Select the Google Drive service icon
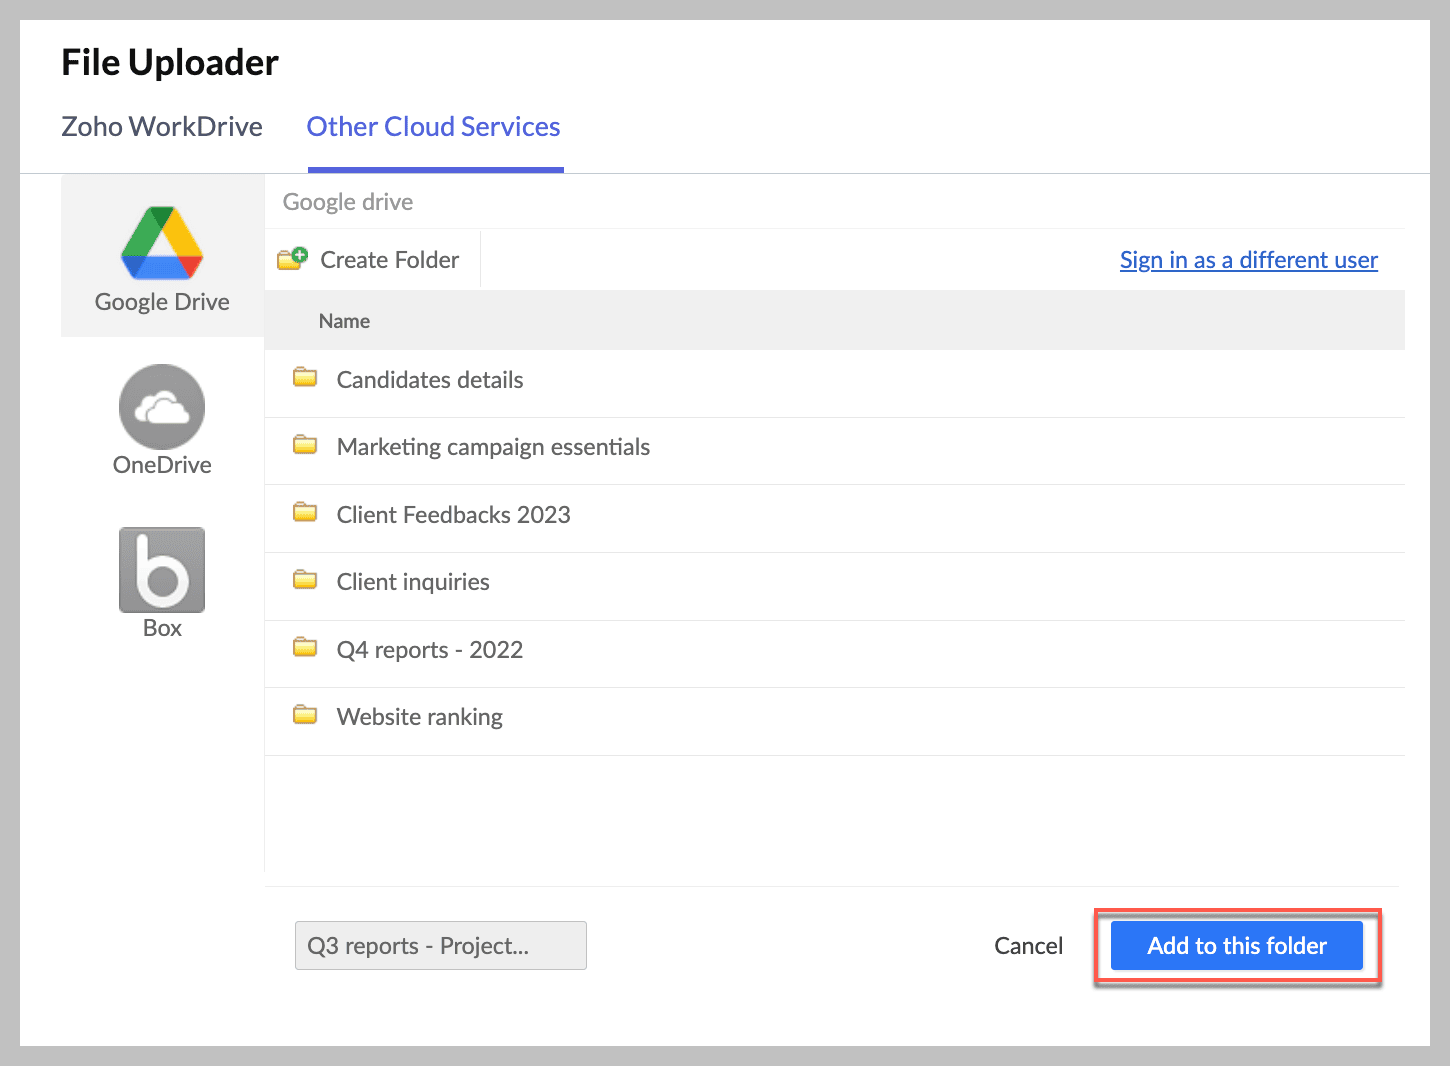Screen dimensions: 1450x1066 162,244
